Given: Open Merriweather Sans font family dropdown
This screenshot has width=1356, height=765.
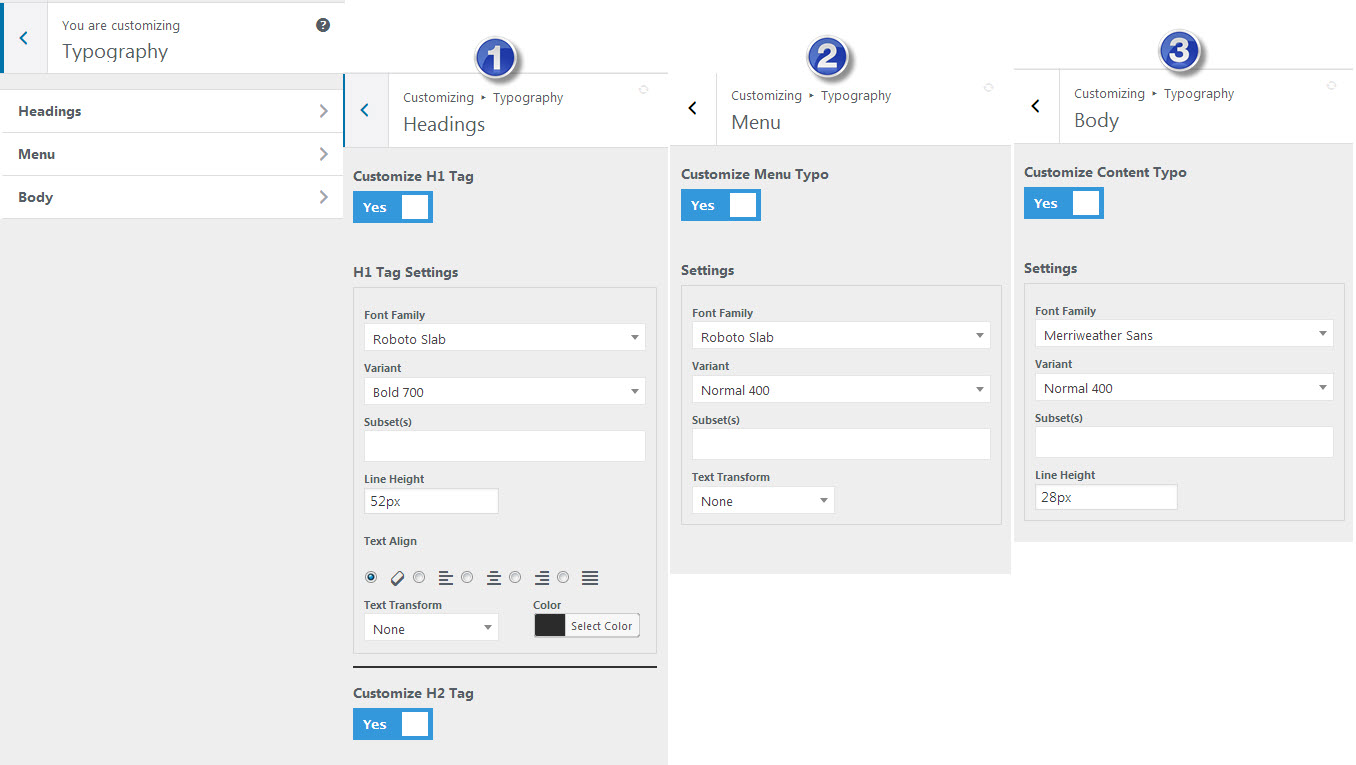Looking at the screenshot, I should 1184,335.
